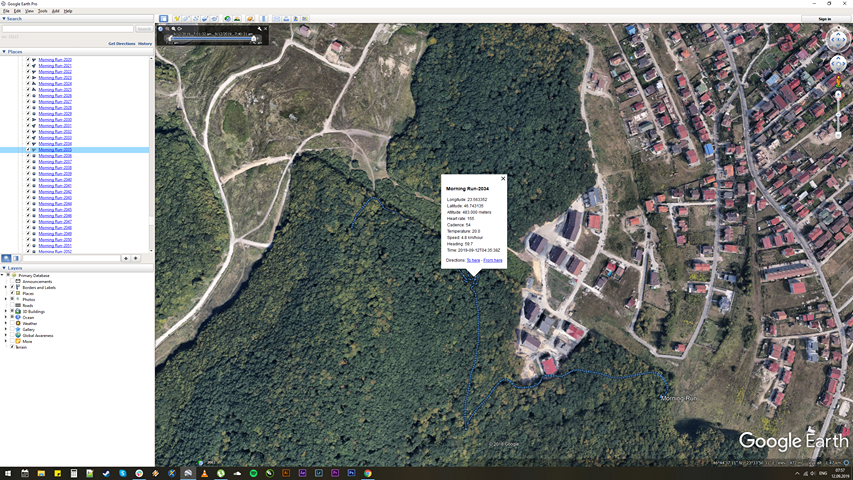853x480 pixels.
Task: Click the time slider options wrench icon
Action: 260,29
